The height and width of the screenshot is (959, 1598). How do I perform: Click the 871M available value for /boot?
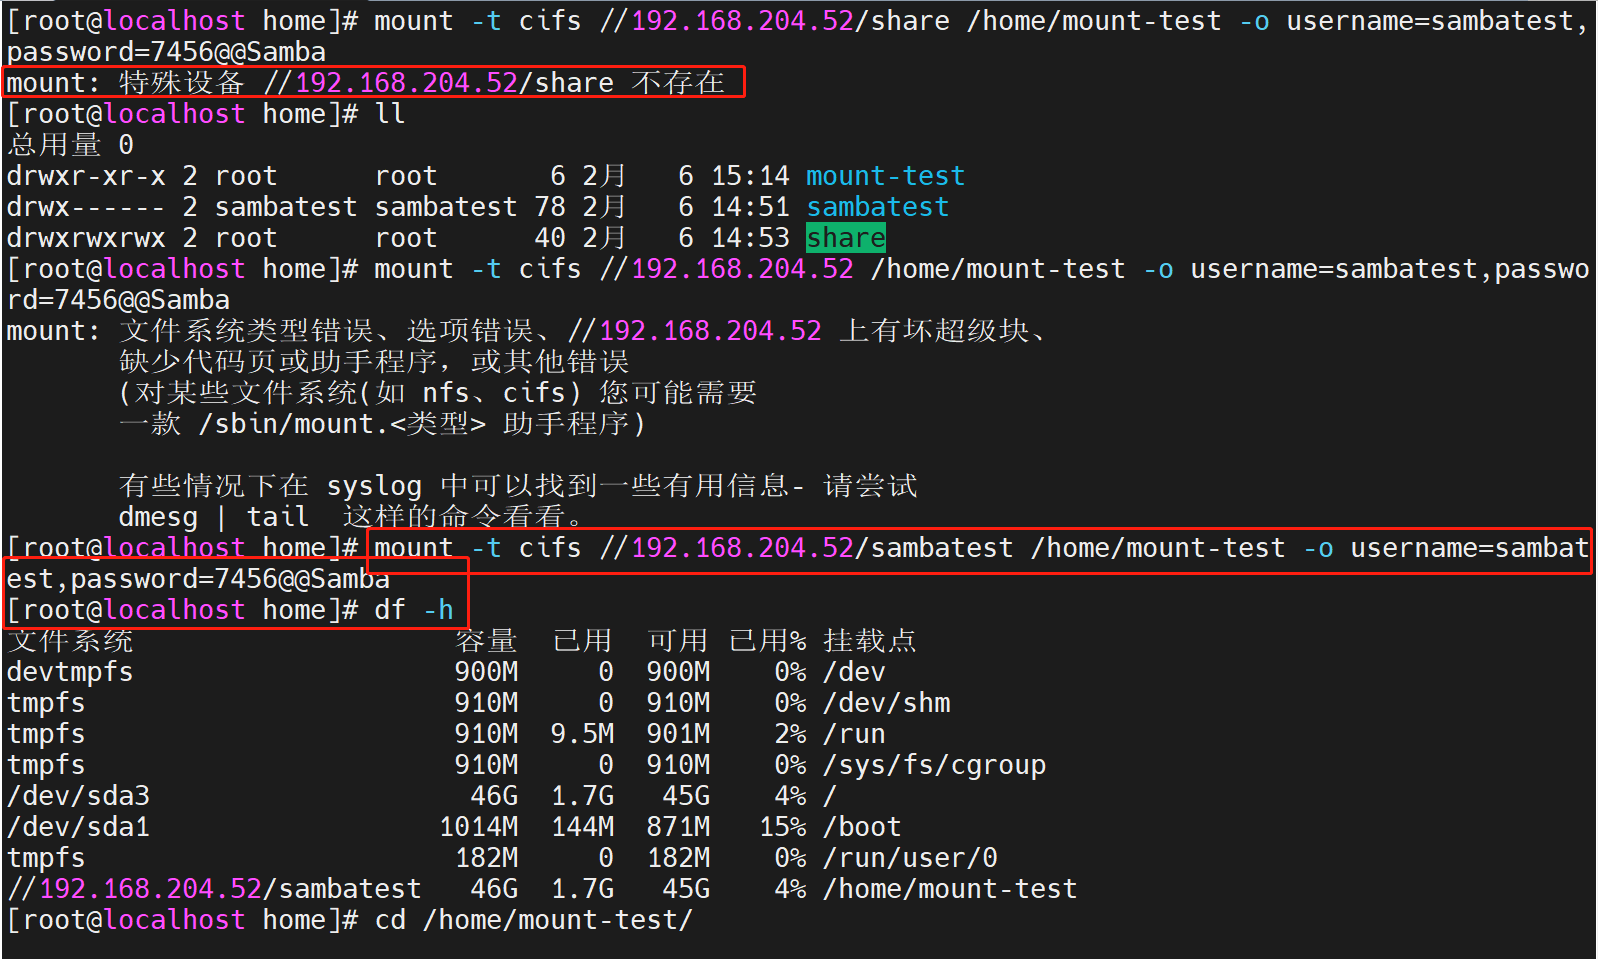(x=678, y=827)
